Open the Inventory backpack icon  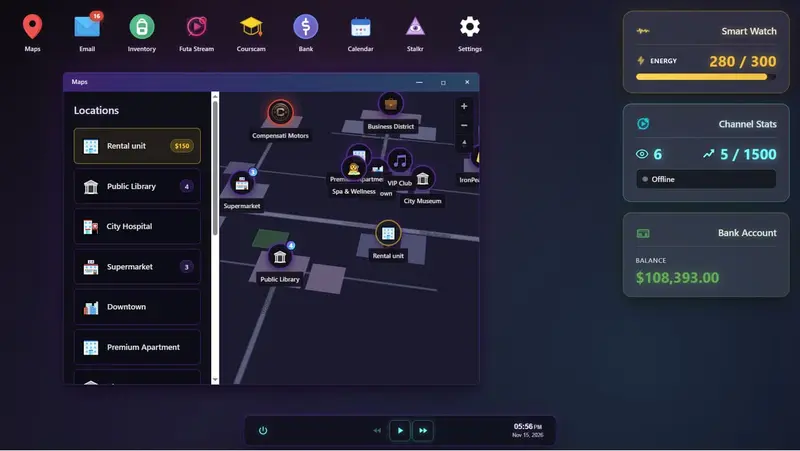tap(142, 27)
